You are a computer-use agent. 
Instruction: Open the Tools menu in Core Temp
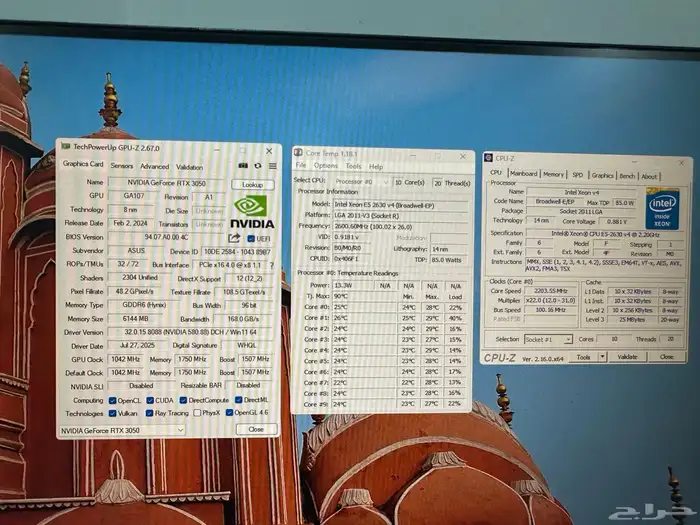(x=353, y=166)
